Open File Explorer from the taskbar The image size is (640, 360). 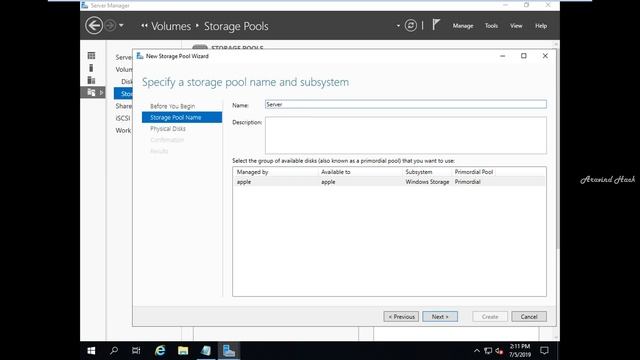(x=183, y=351)
